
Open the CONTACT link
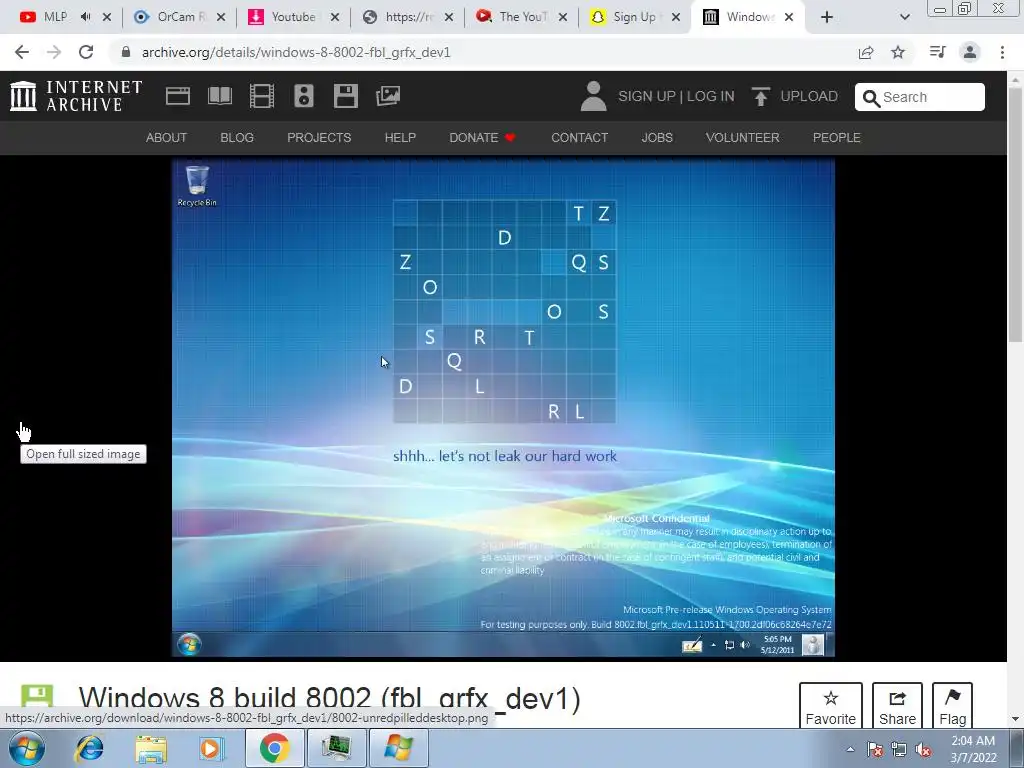[579, 138]
